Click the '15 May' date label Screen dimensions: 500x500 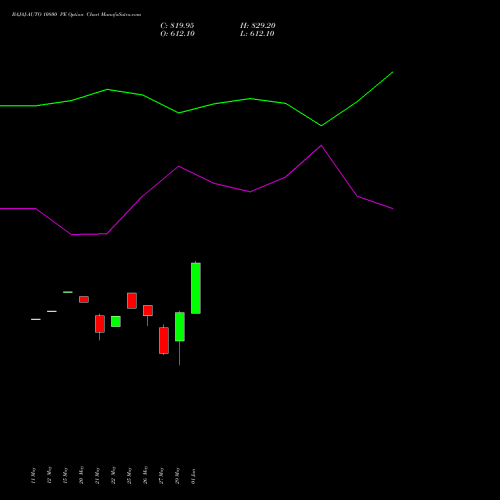[65, 476]
